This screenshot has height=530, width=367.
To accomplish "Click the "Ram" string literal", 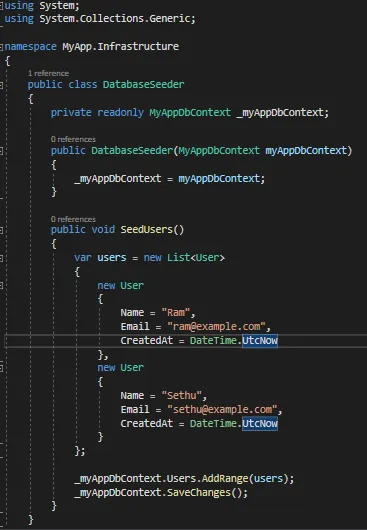I will point(176,312).
